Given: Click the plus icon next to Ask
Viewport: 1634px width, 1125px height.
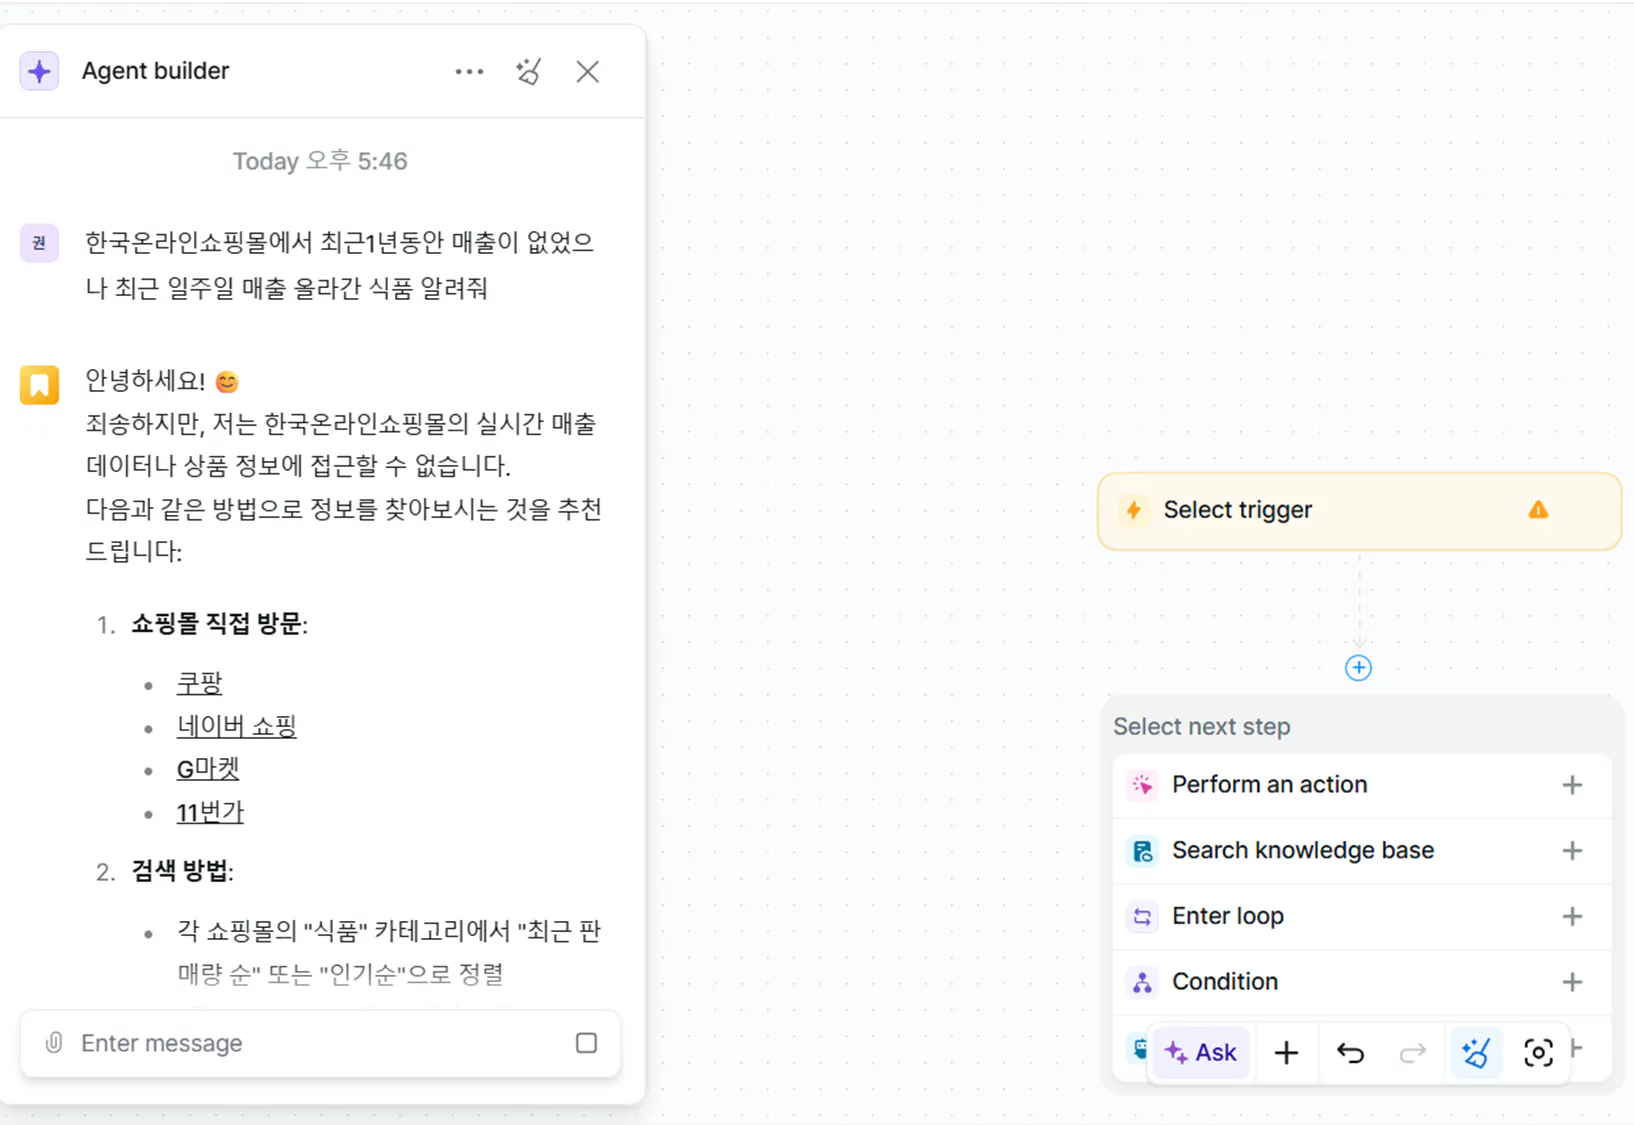Looking at the screenshot, I should pos(1286,1052).
